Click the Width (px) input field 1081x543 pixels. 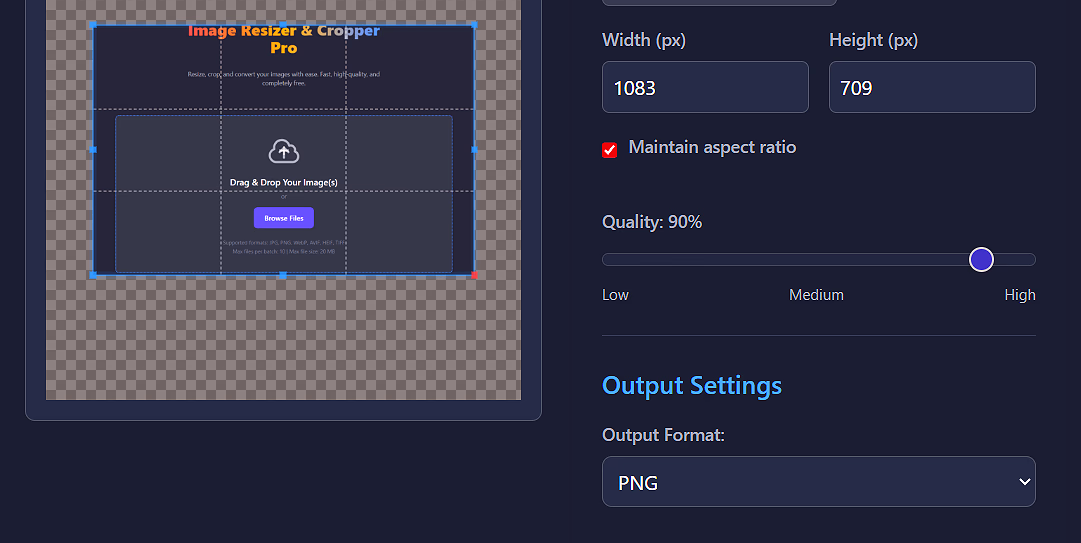click(705, 87)
